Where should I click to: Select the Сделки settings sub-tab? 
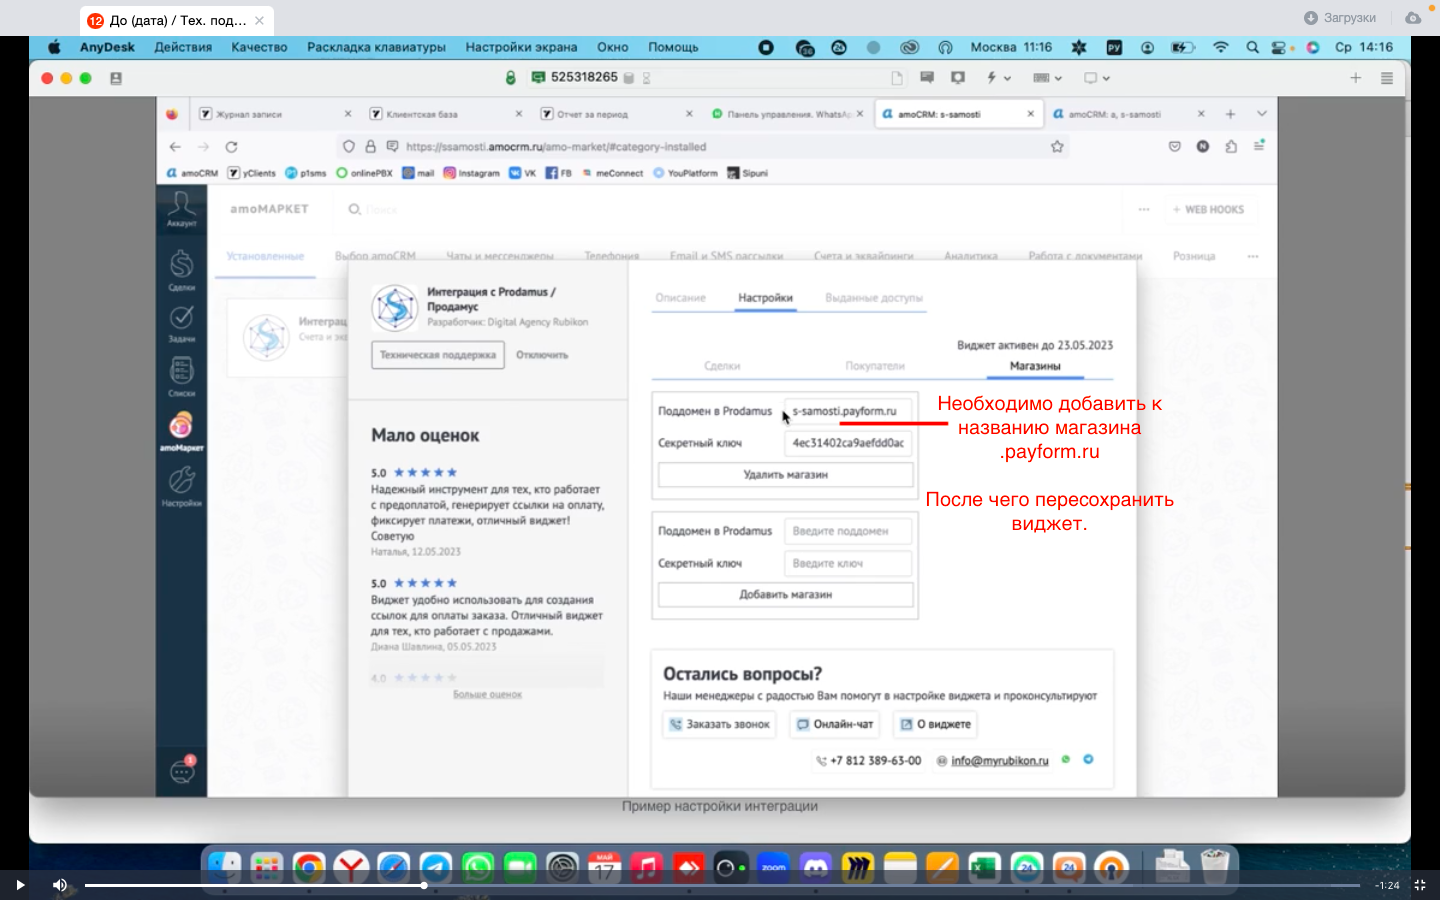tap(722, 366)
